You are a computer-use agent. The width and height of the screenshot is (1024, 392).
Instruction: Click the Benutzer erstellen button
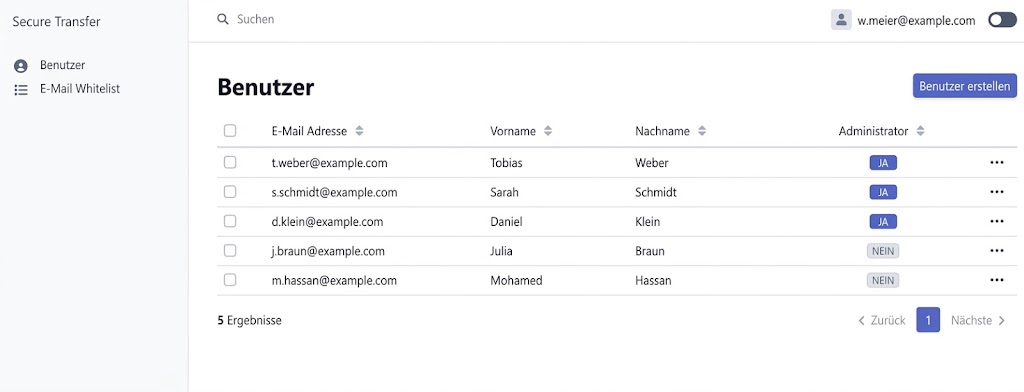click(x=965, y=86)
